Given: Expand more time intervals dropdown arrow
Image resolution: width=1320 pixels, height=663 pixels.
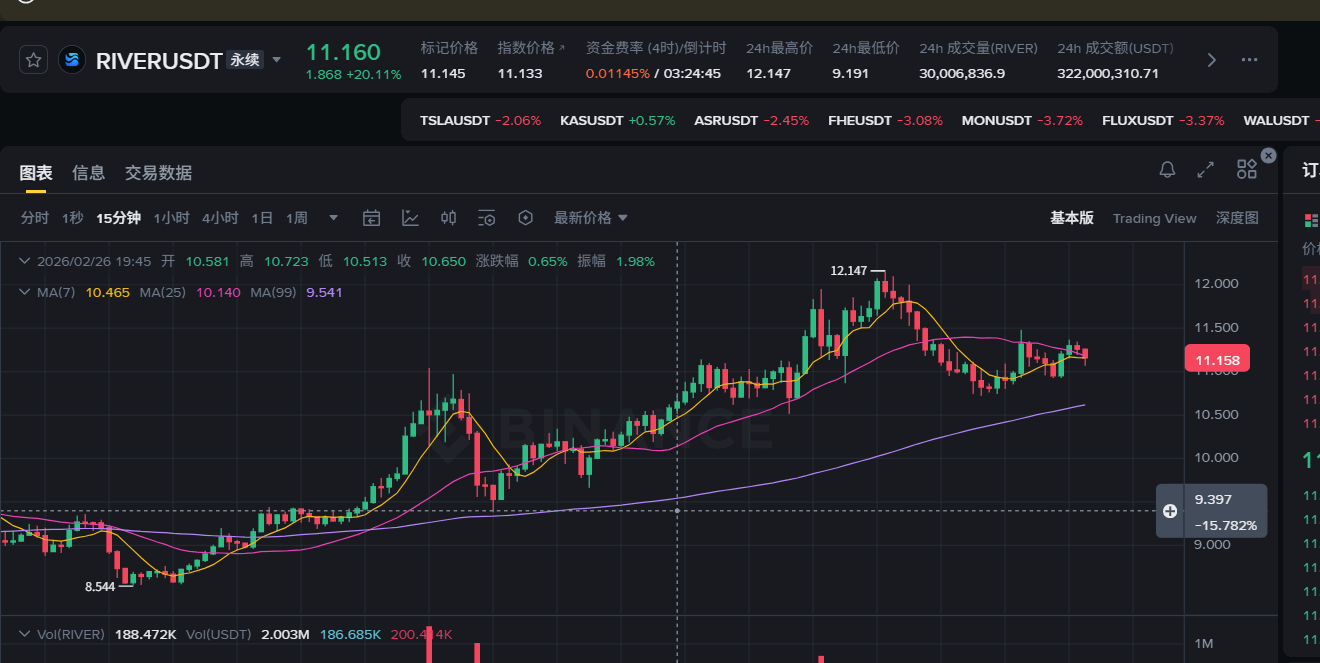Looking at the screenshot, I should (334, 218).
